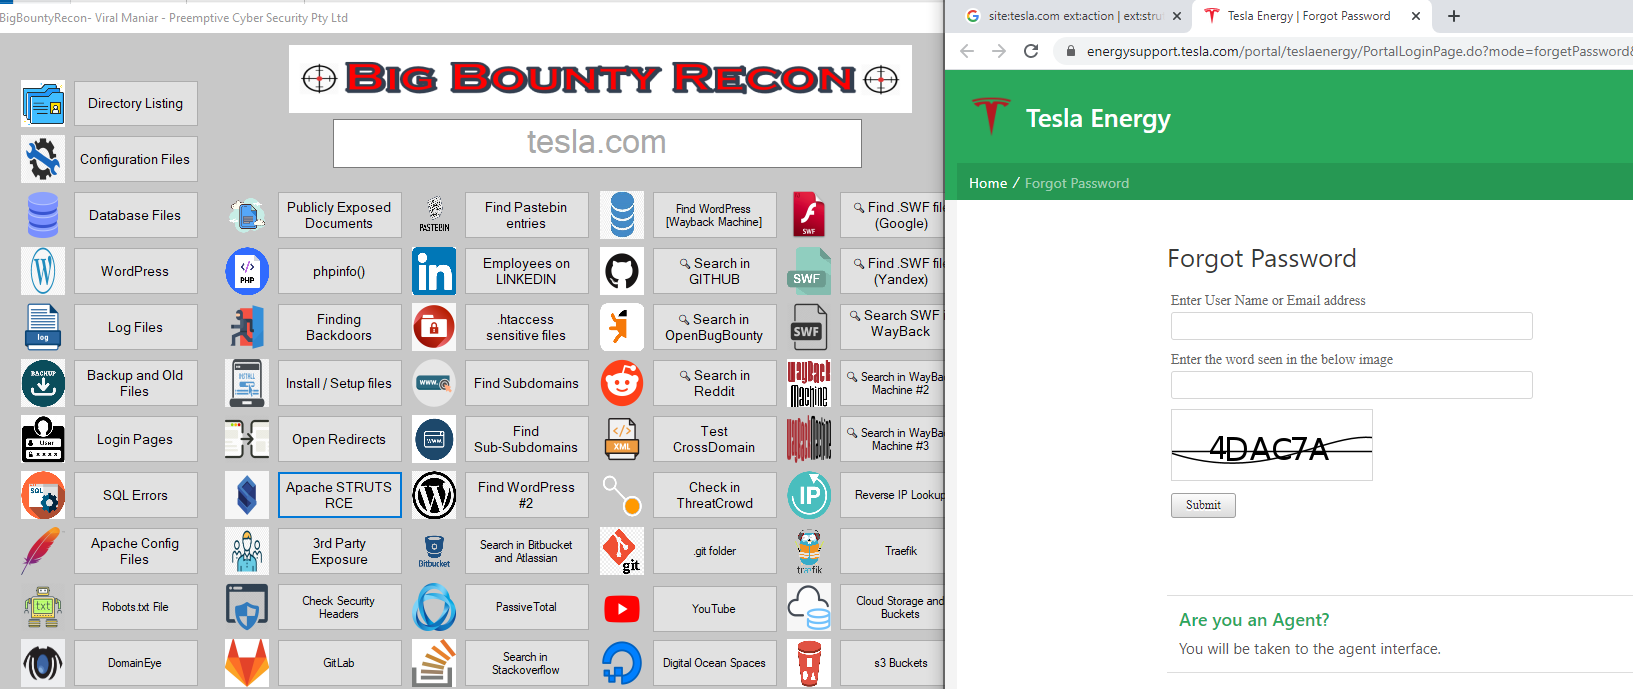
Task: Click the Pastebin logo icon
Action: click(x=434, y=215)
